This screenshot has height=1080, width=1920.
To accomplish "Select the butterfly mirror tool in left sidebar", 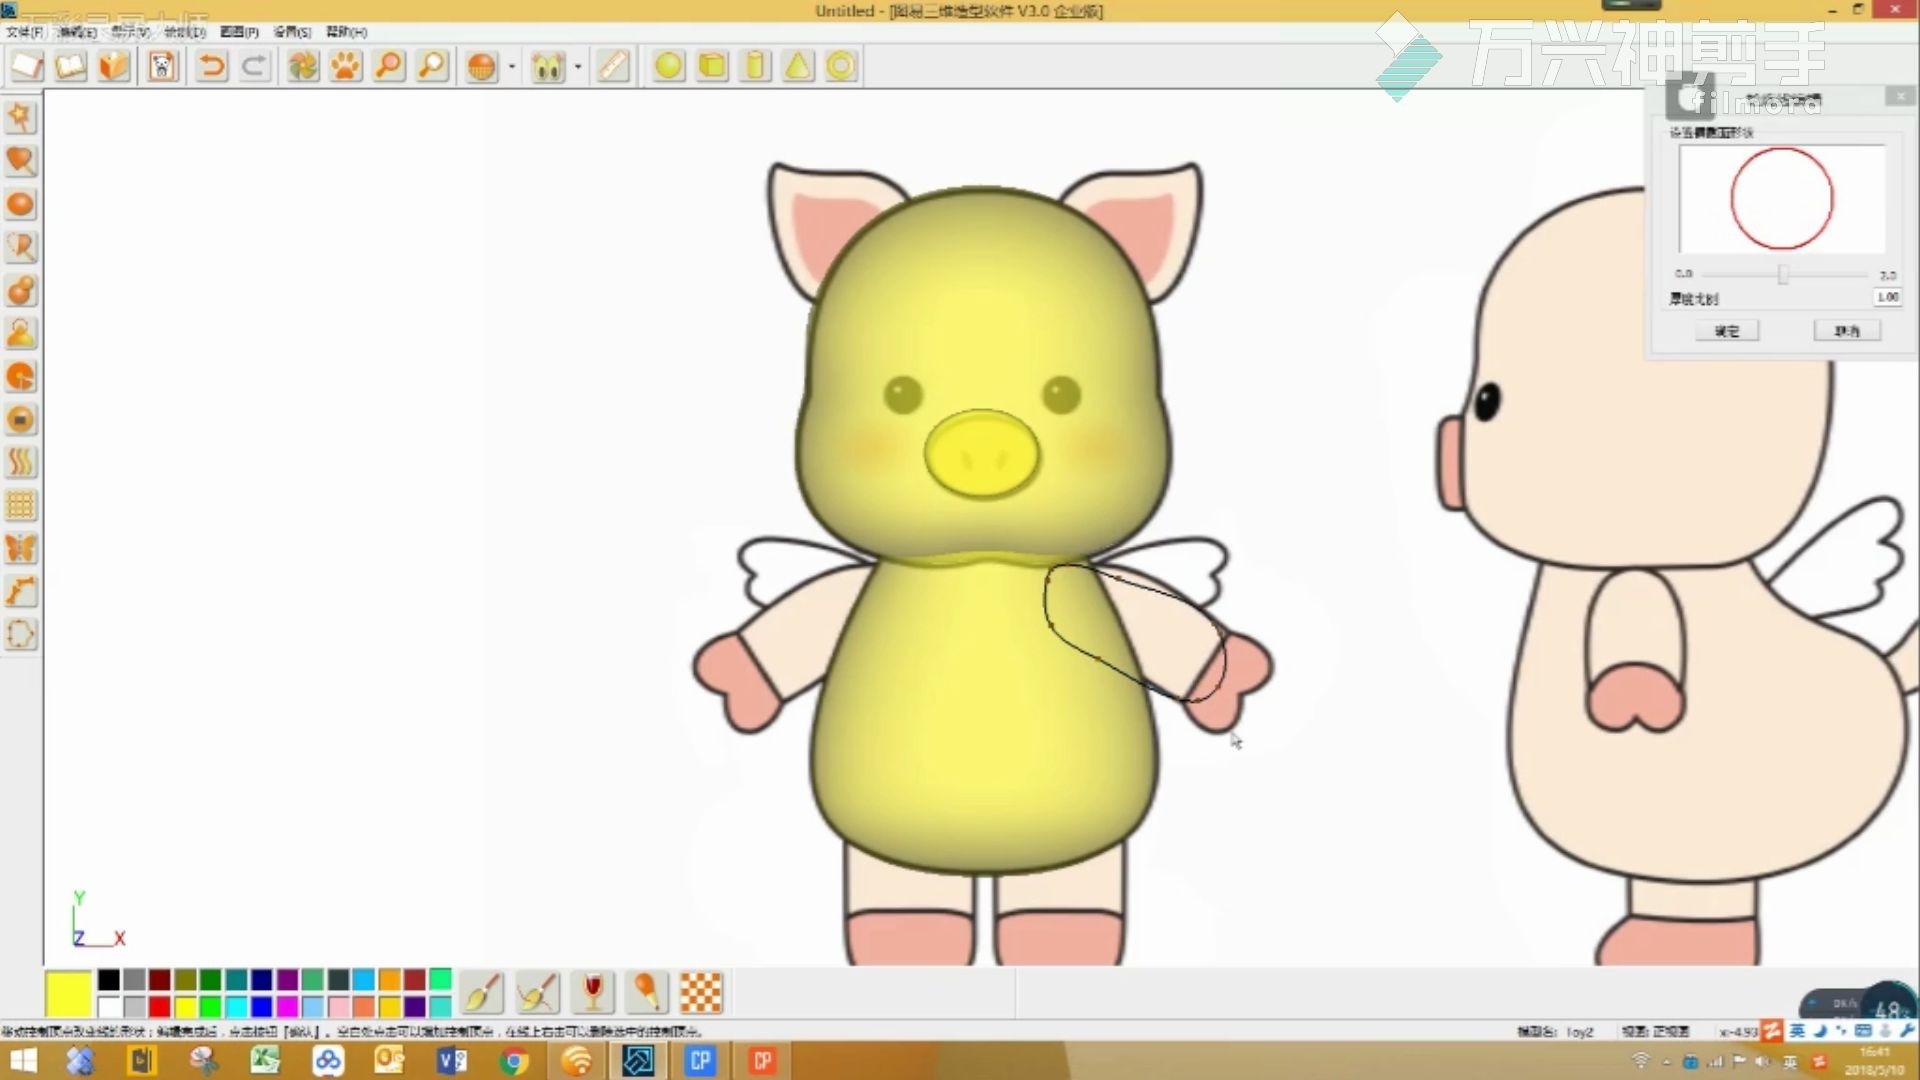I will pyautogui.click(x=21, y=548).
